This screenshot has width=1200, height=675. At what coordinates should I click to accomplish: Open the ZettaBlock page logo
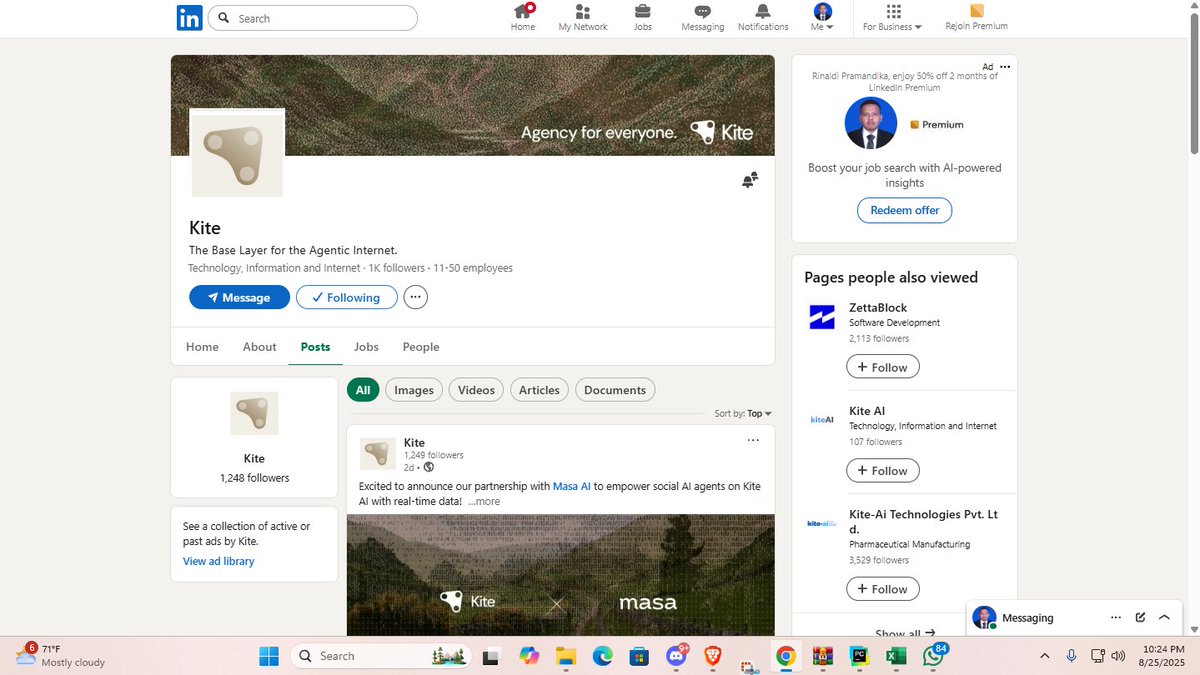[x=822, y=318]
